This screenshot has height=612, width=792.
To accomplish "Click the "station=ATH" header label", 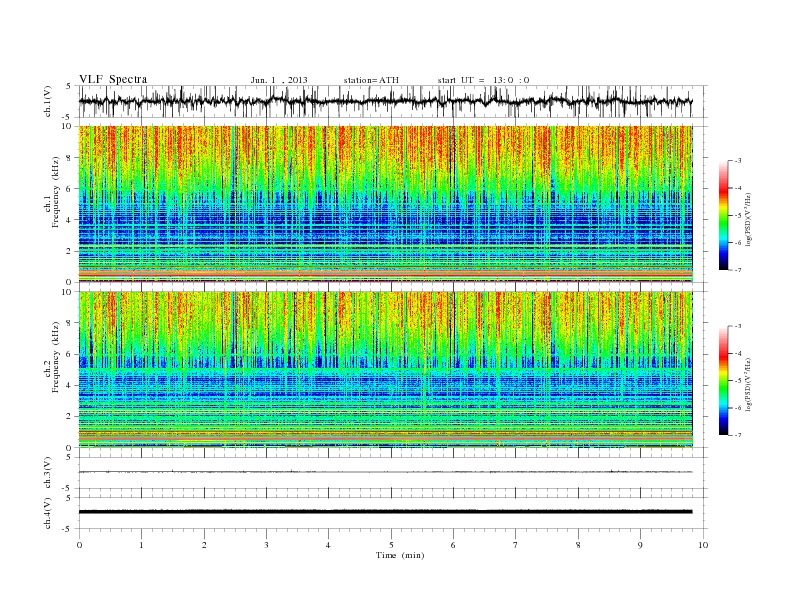I will 371,80.
